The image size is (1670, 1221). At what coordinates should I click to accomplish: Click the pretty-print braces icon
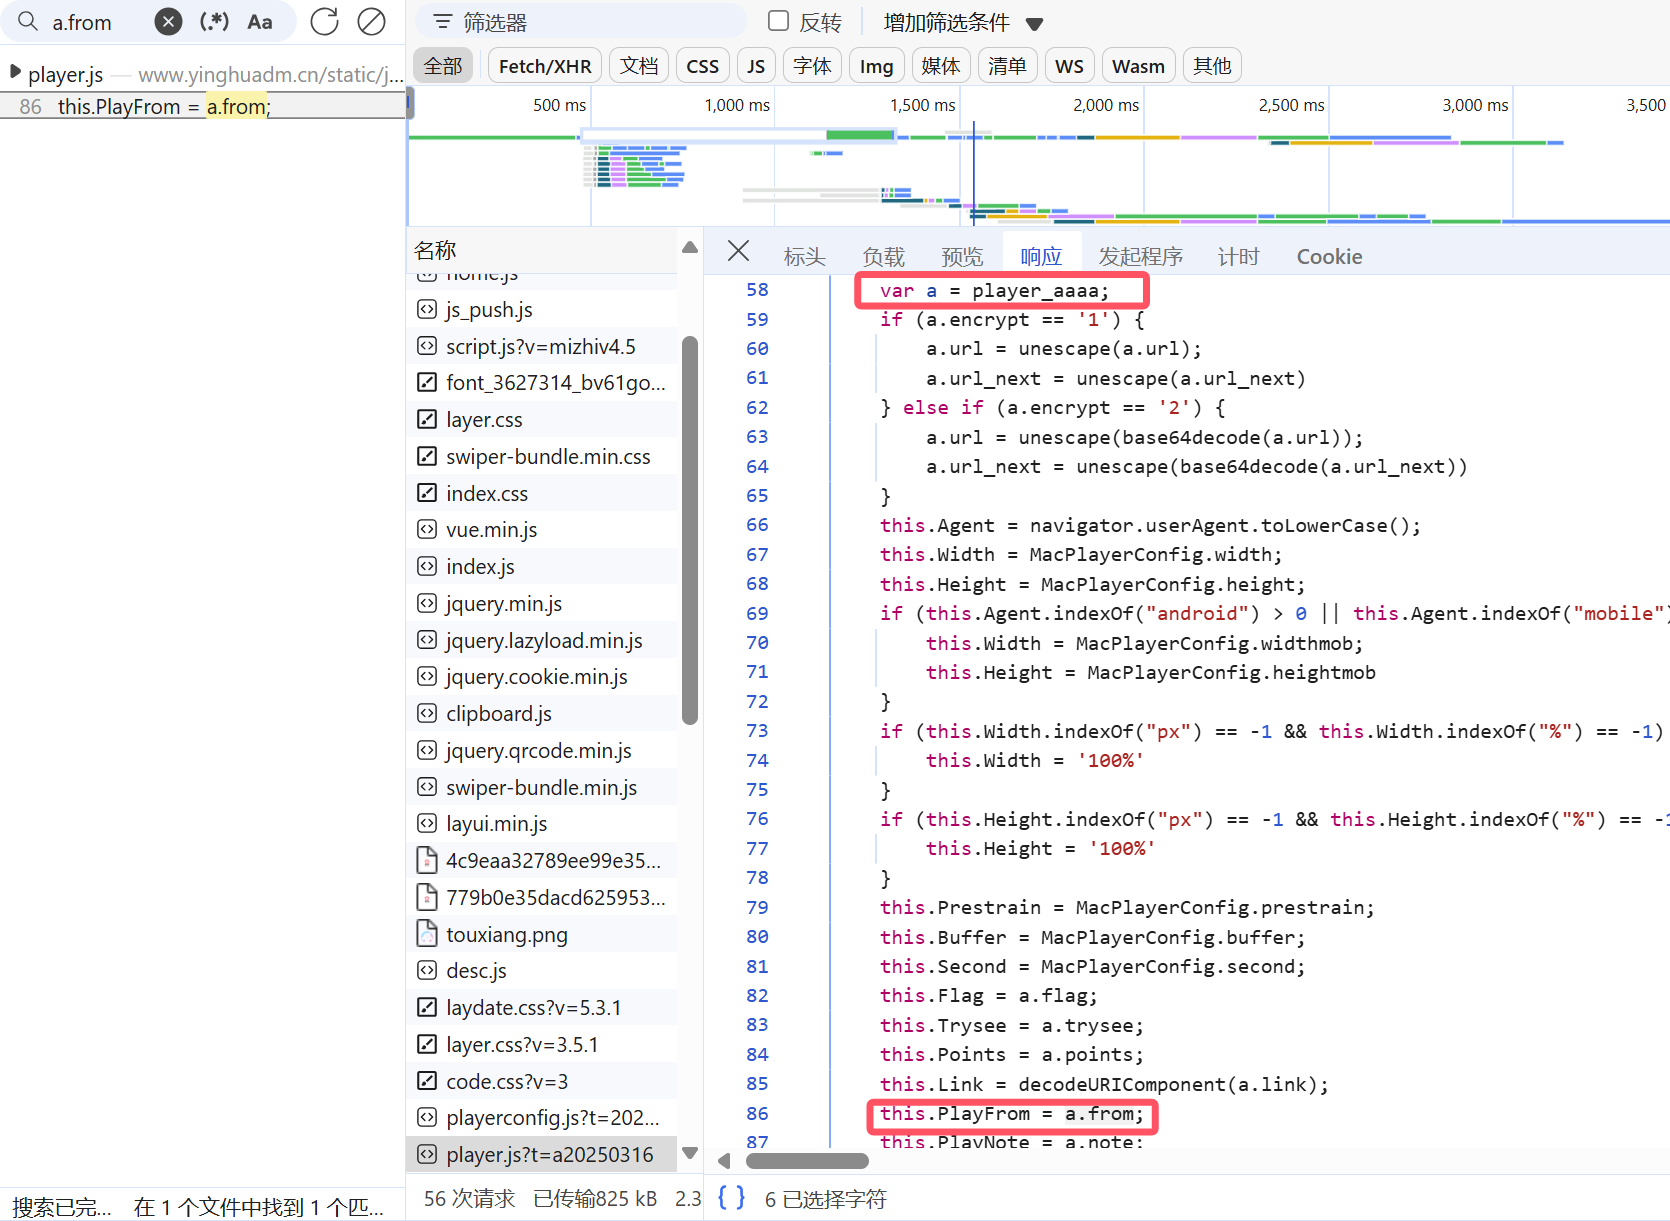point(731,1197)
